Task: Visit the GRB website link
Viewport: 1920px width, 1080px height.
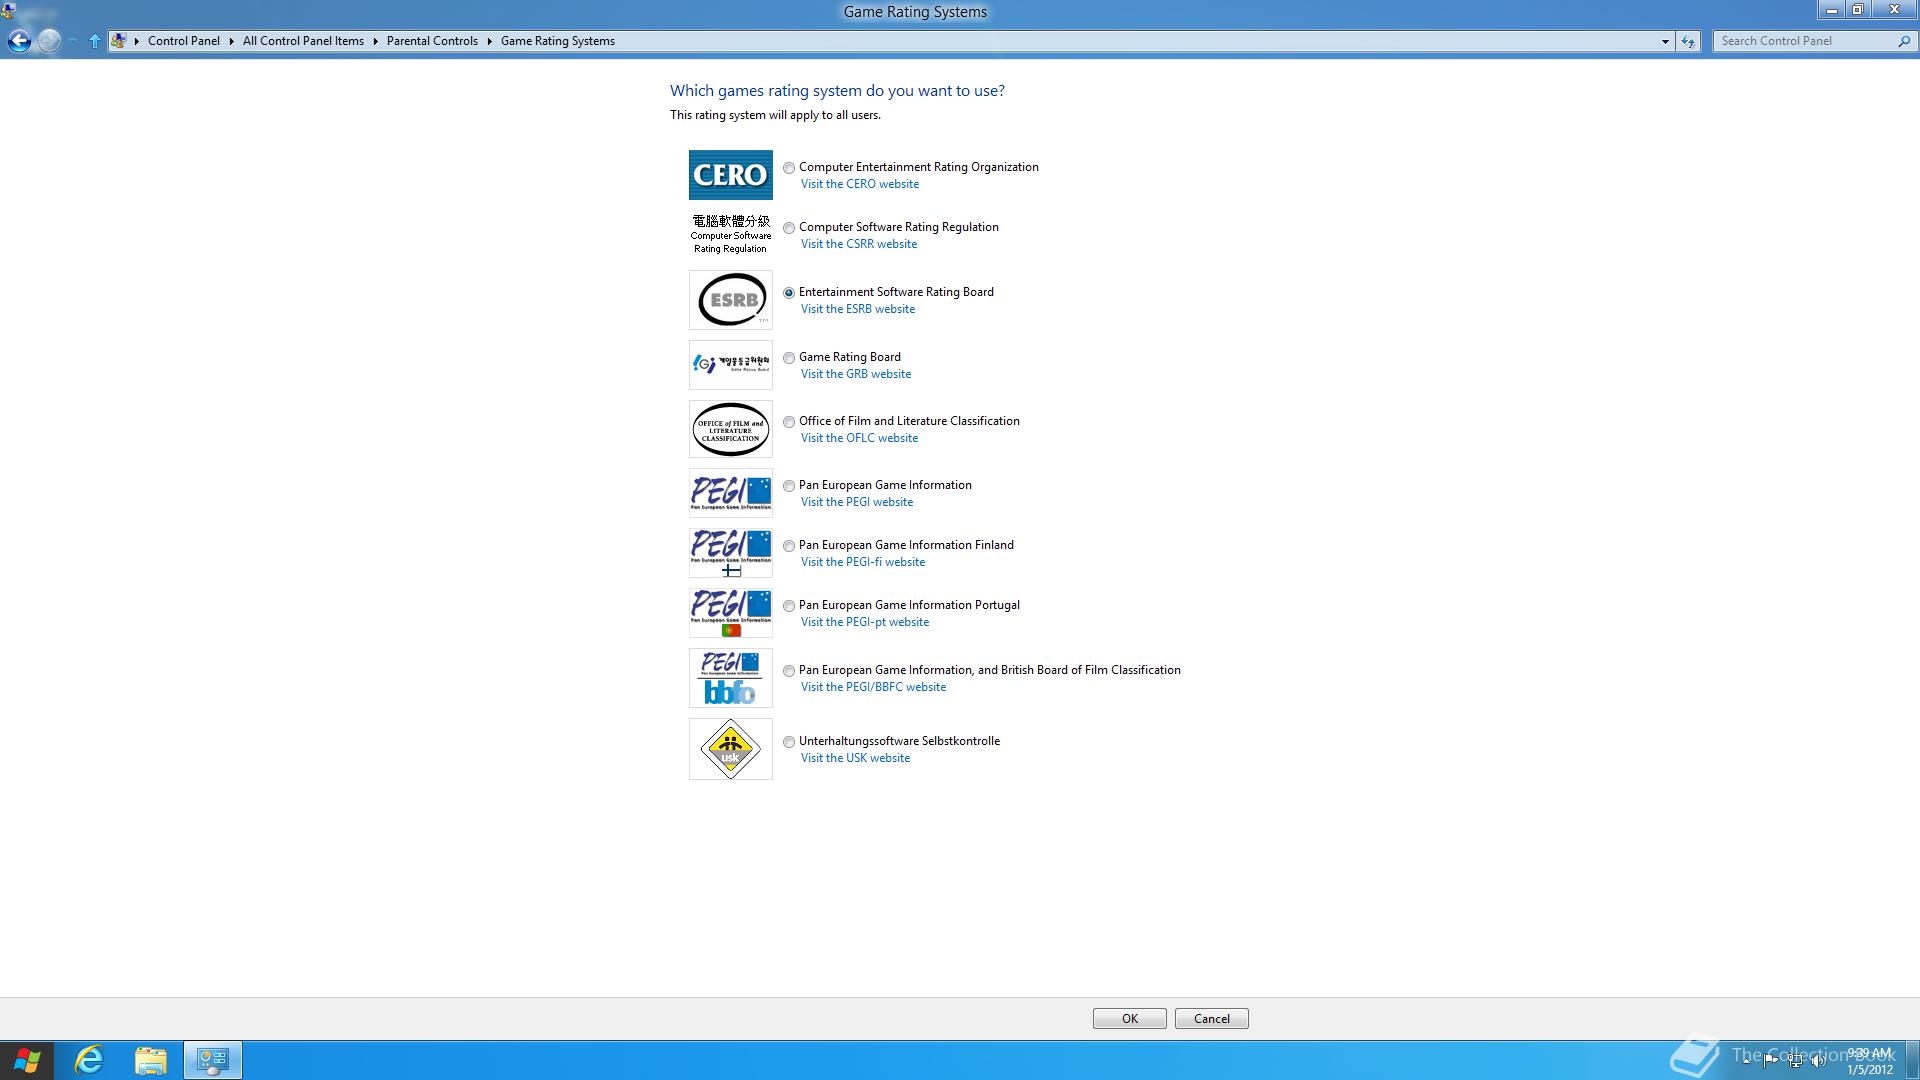Action: 856,374
